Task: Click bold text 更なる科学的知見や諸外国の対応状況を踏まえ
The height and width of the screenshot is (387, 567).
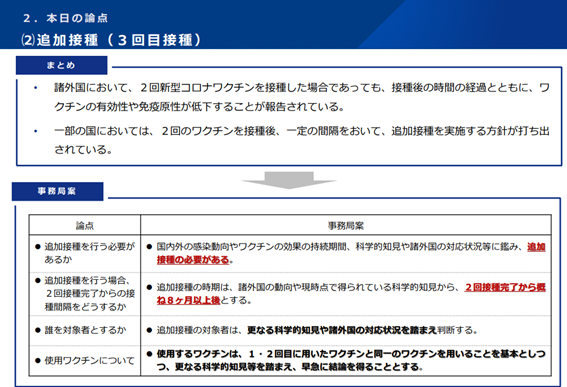Action: 342,330
